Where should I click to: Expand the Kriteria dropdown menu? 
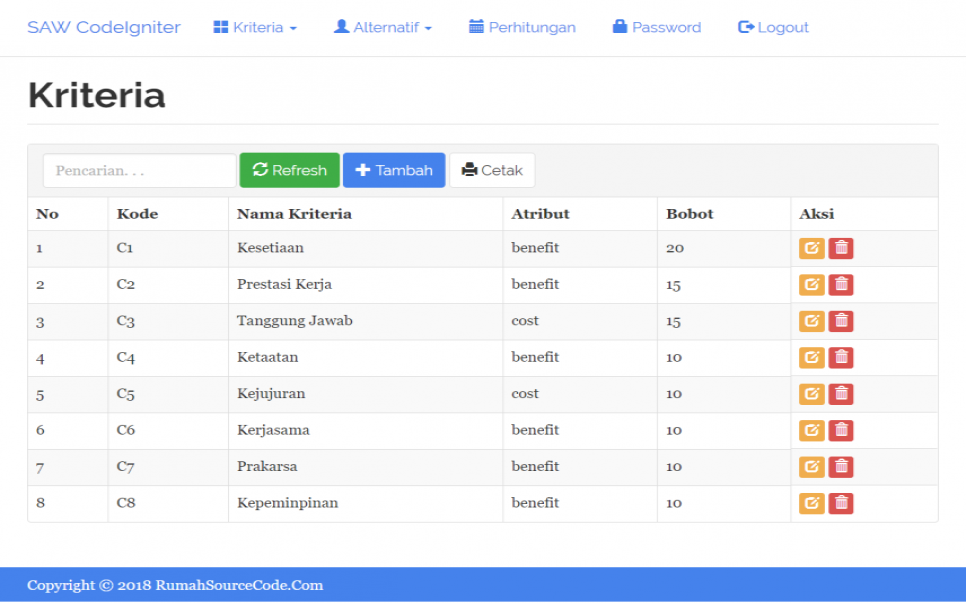(x=255, y=28)
